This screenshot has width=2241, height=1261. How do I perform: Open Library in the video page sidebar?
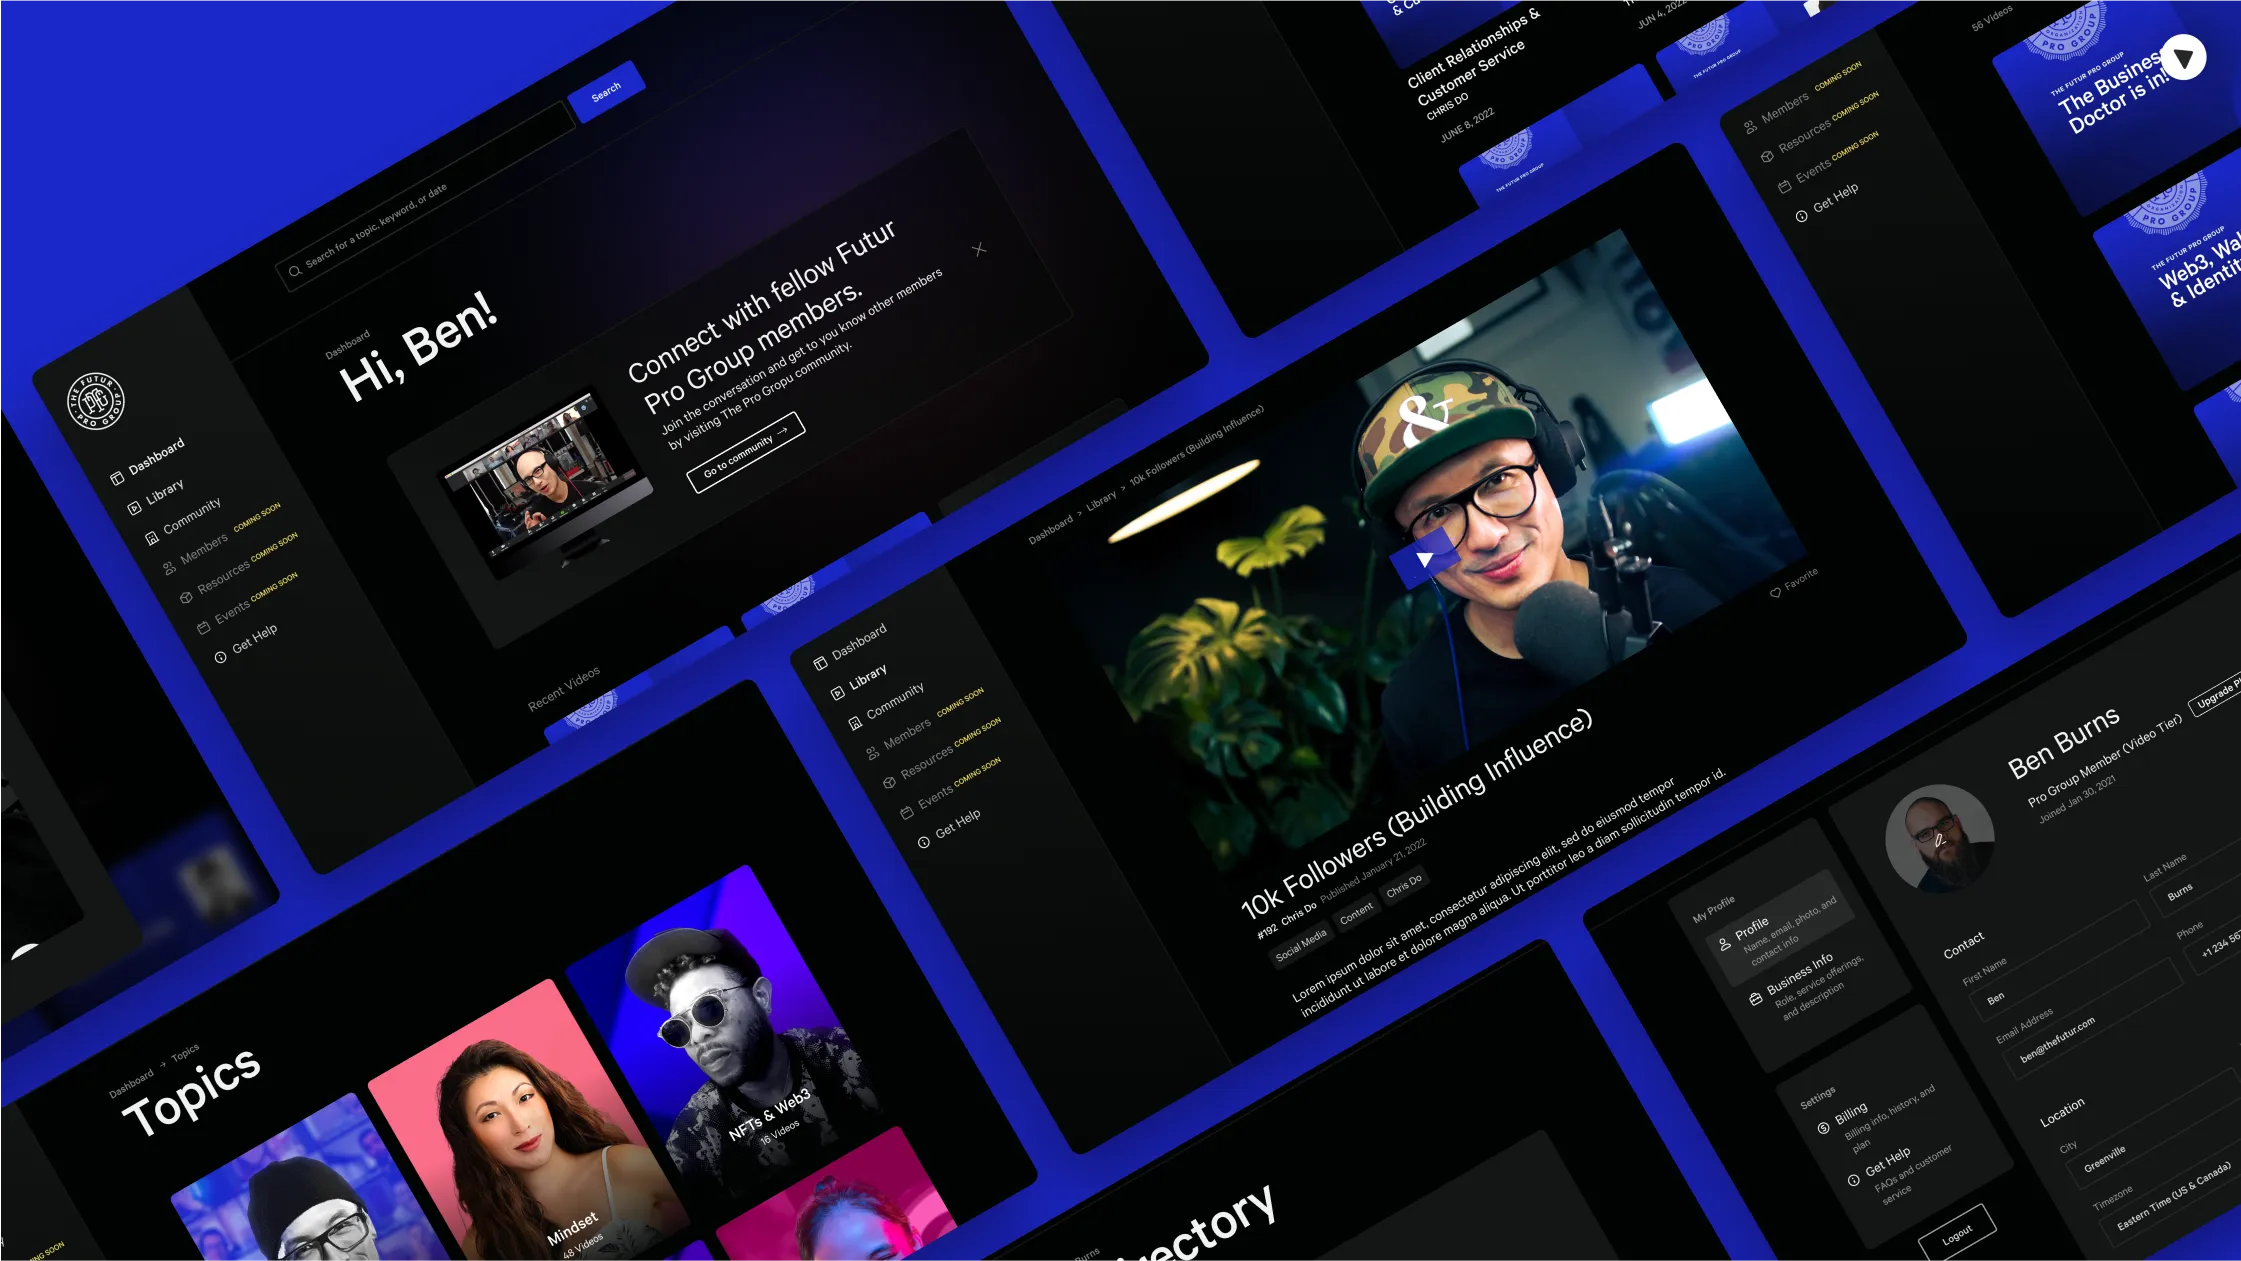[x=868, y=677]
